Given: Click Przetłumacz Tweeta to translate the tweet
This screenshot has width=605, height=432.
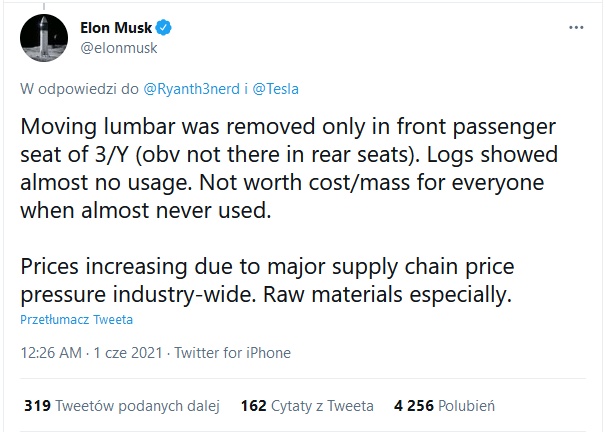Looking at the screenshot, I should (76, 319).
